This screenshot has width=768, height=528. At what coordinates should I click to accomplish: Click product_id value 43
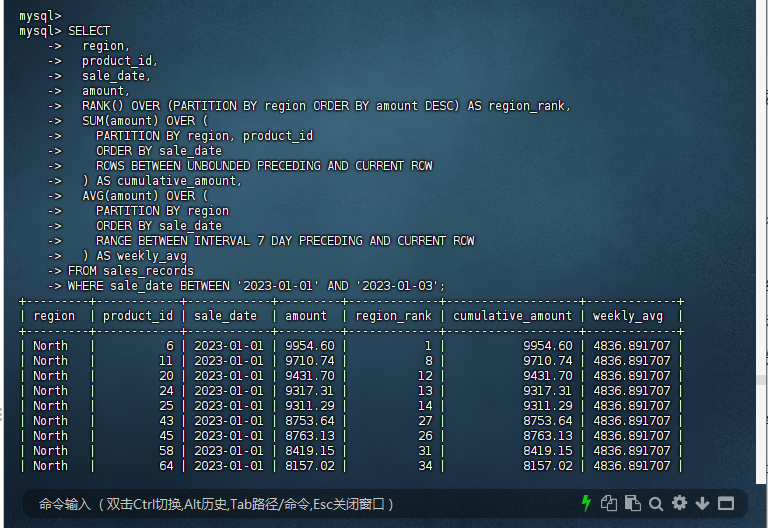166,421
